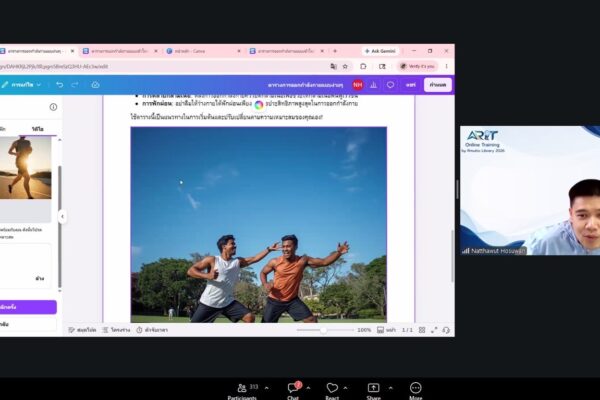Enter fullscreen with expand arrows icon
The width and height of the screenshot is (600, 400).
coord(434,330)
